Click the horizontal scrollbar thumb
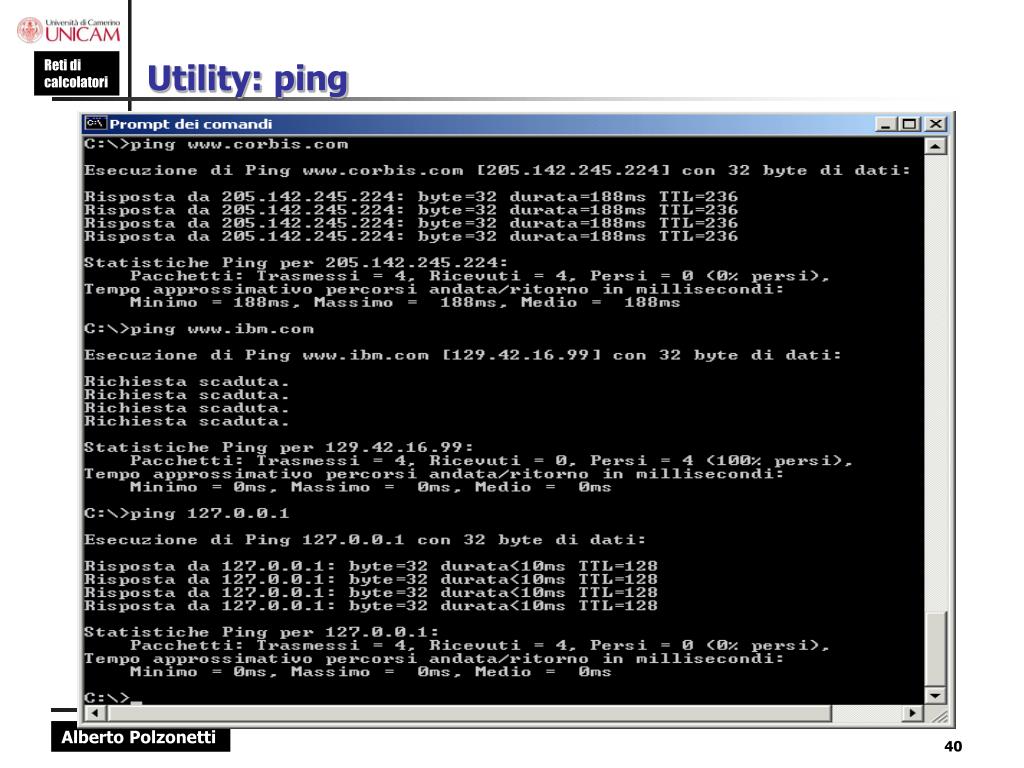1024x768 pixels. pos(468,713)
